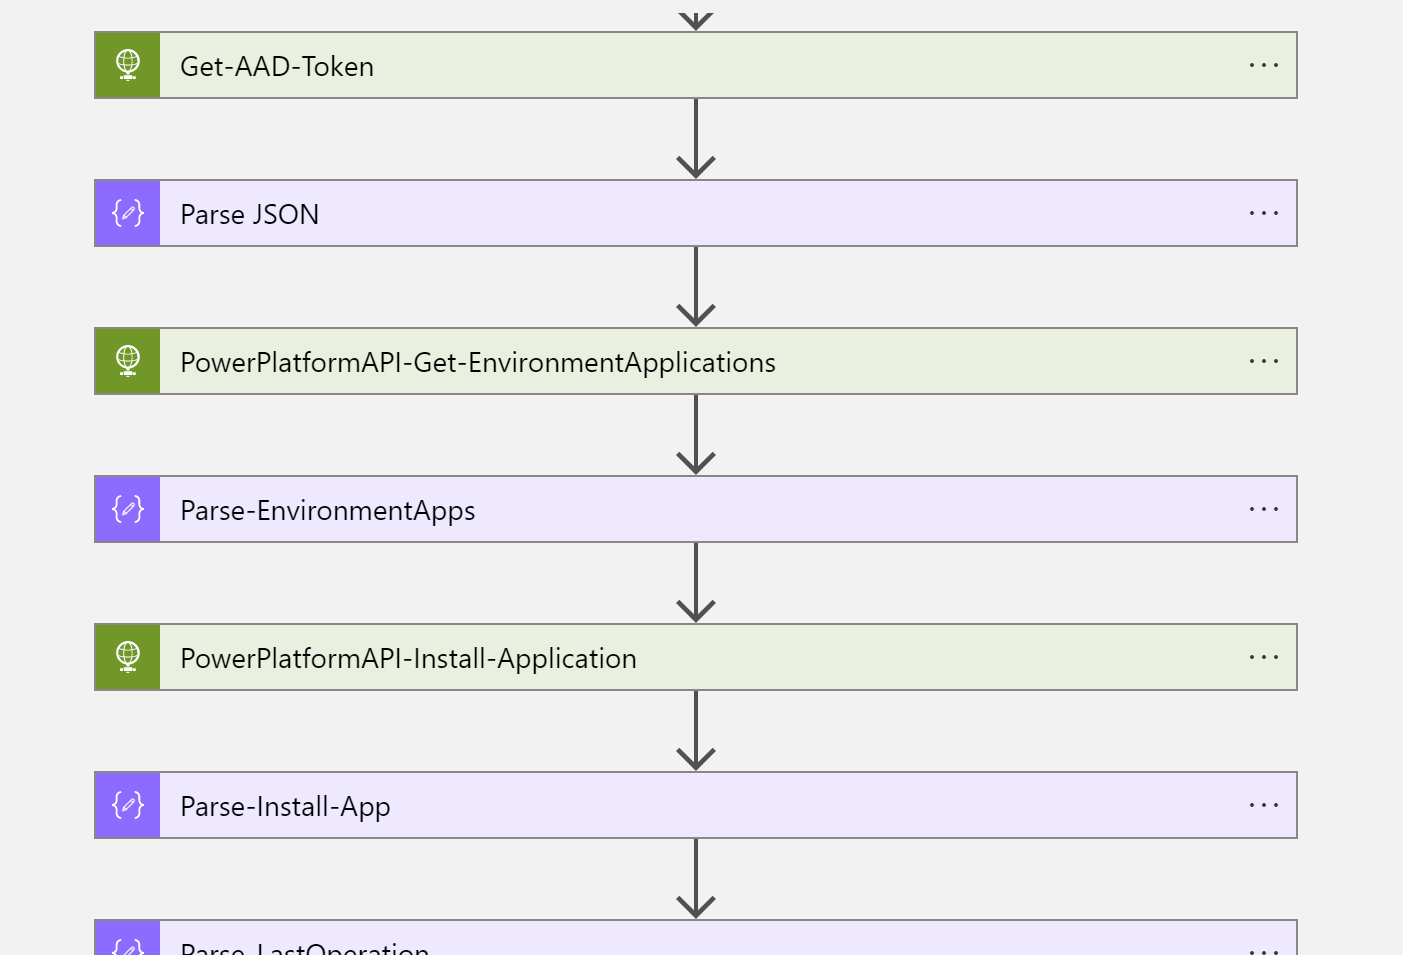Open the ellipsis menu on Parse-Install-App
Screen dimensions: 1403x955
tap(1264, 804)
